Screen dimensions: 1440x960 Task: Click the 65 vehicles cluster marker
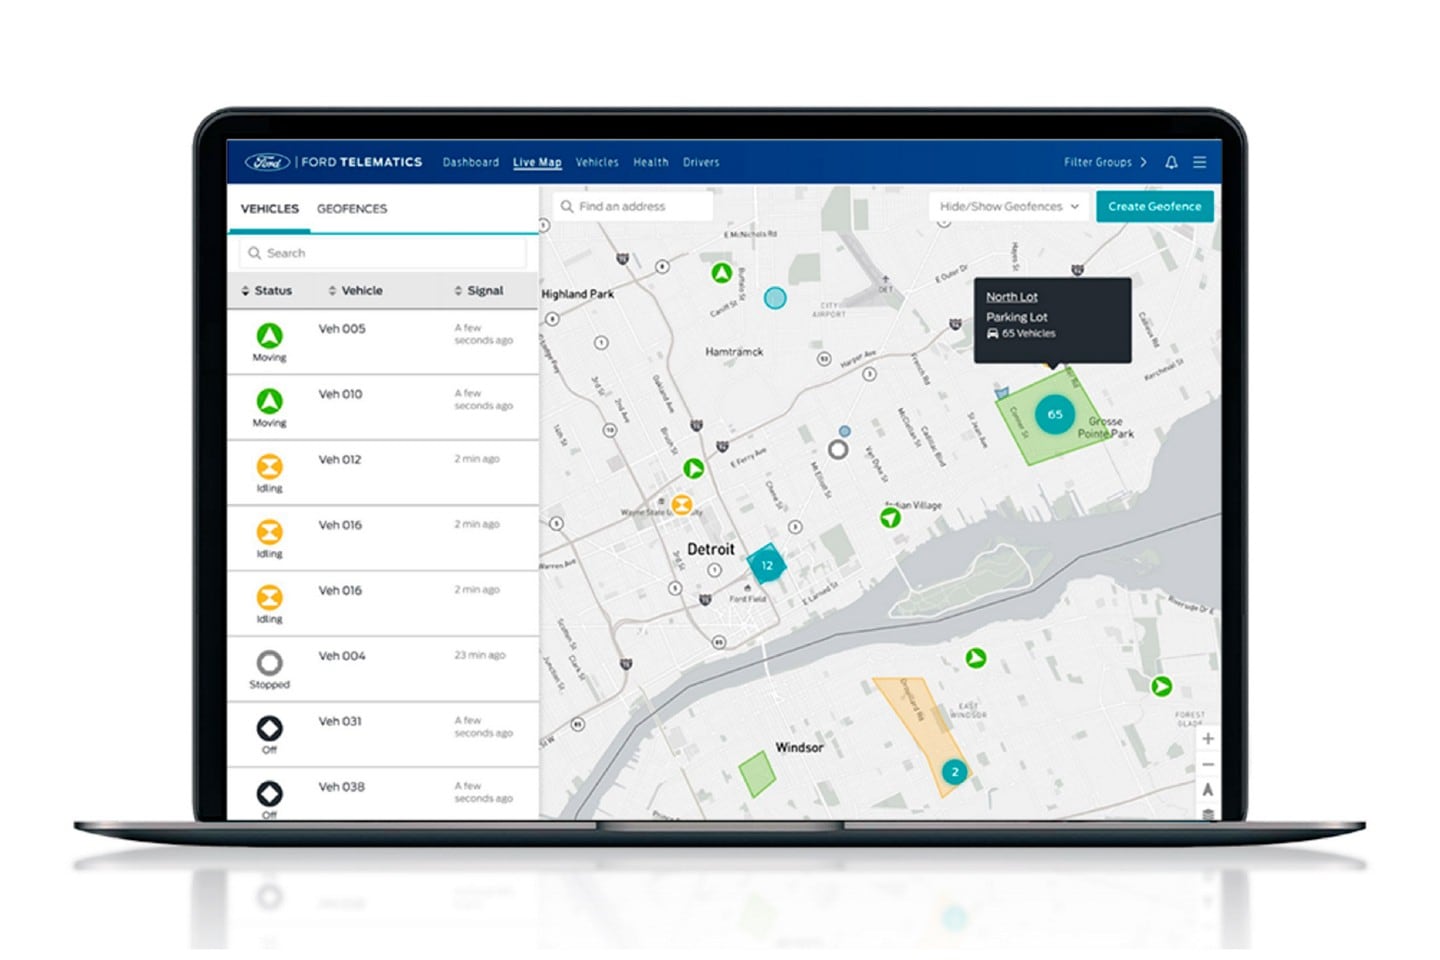coord(1054,414)
